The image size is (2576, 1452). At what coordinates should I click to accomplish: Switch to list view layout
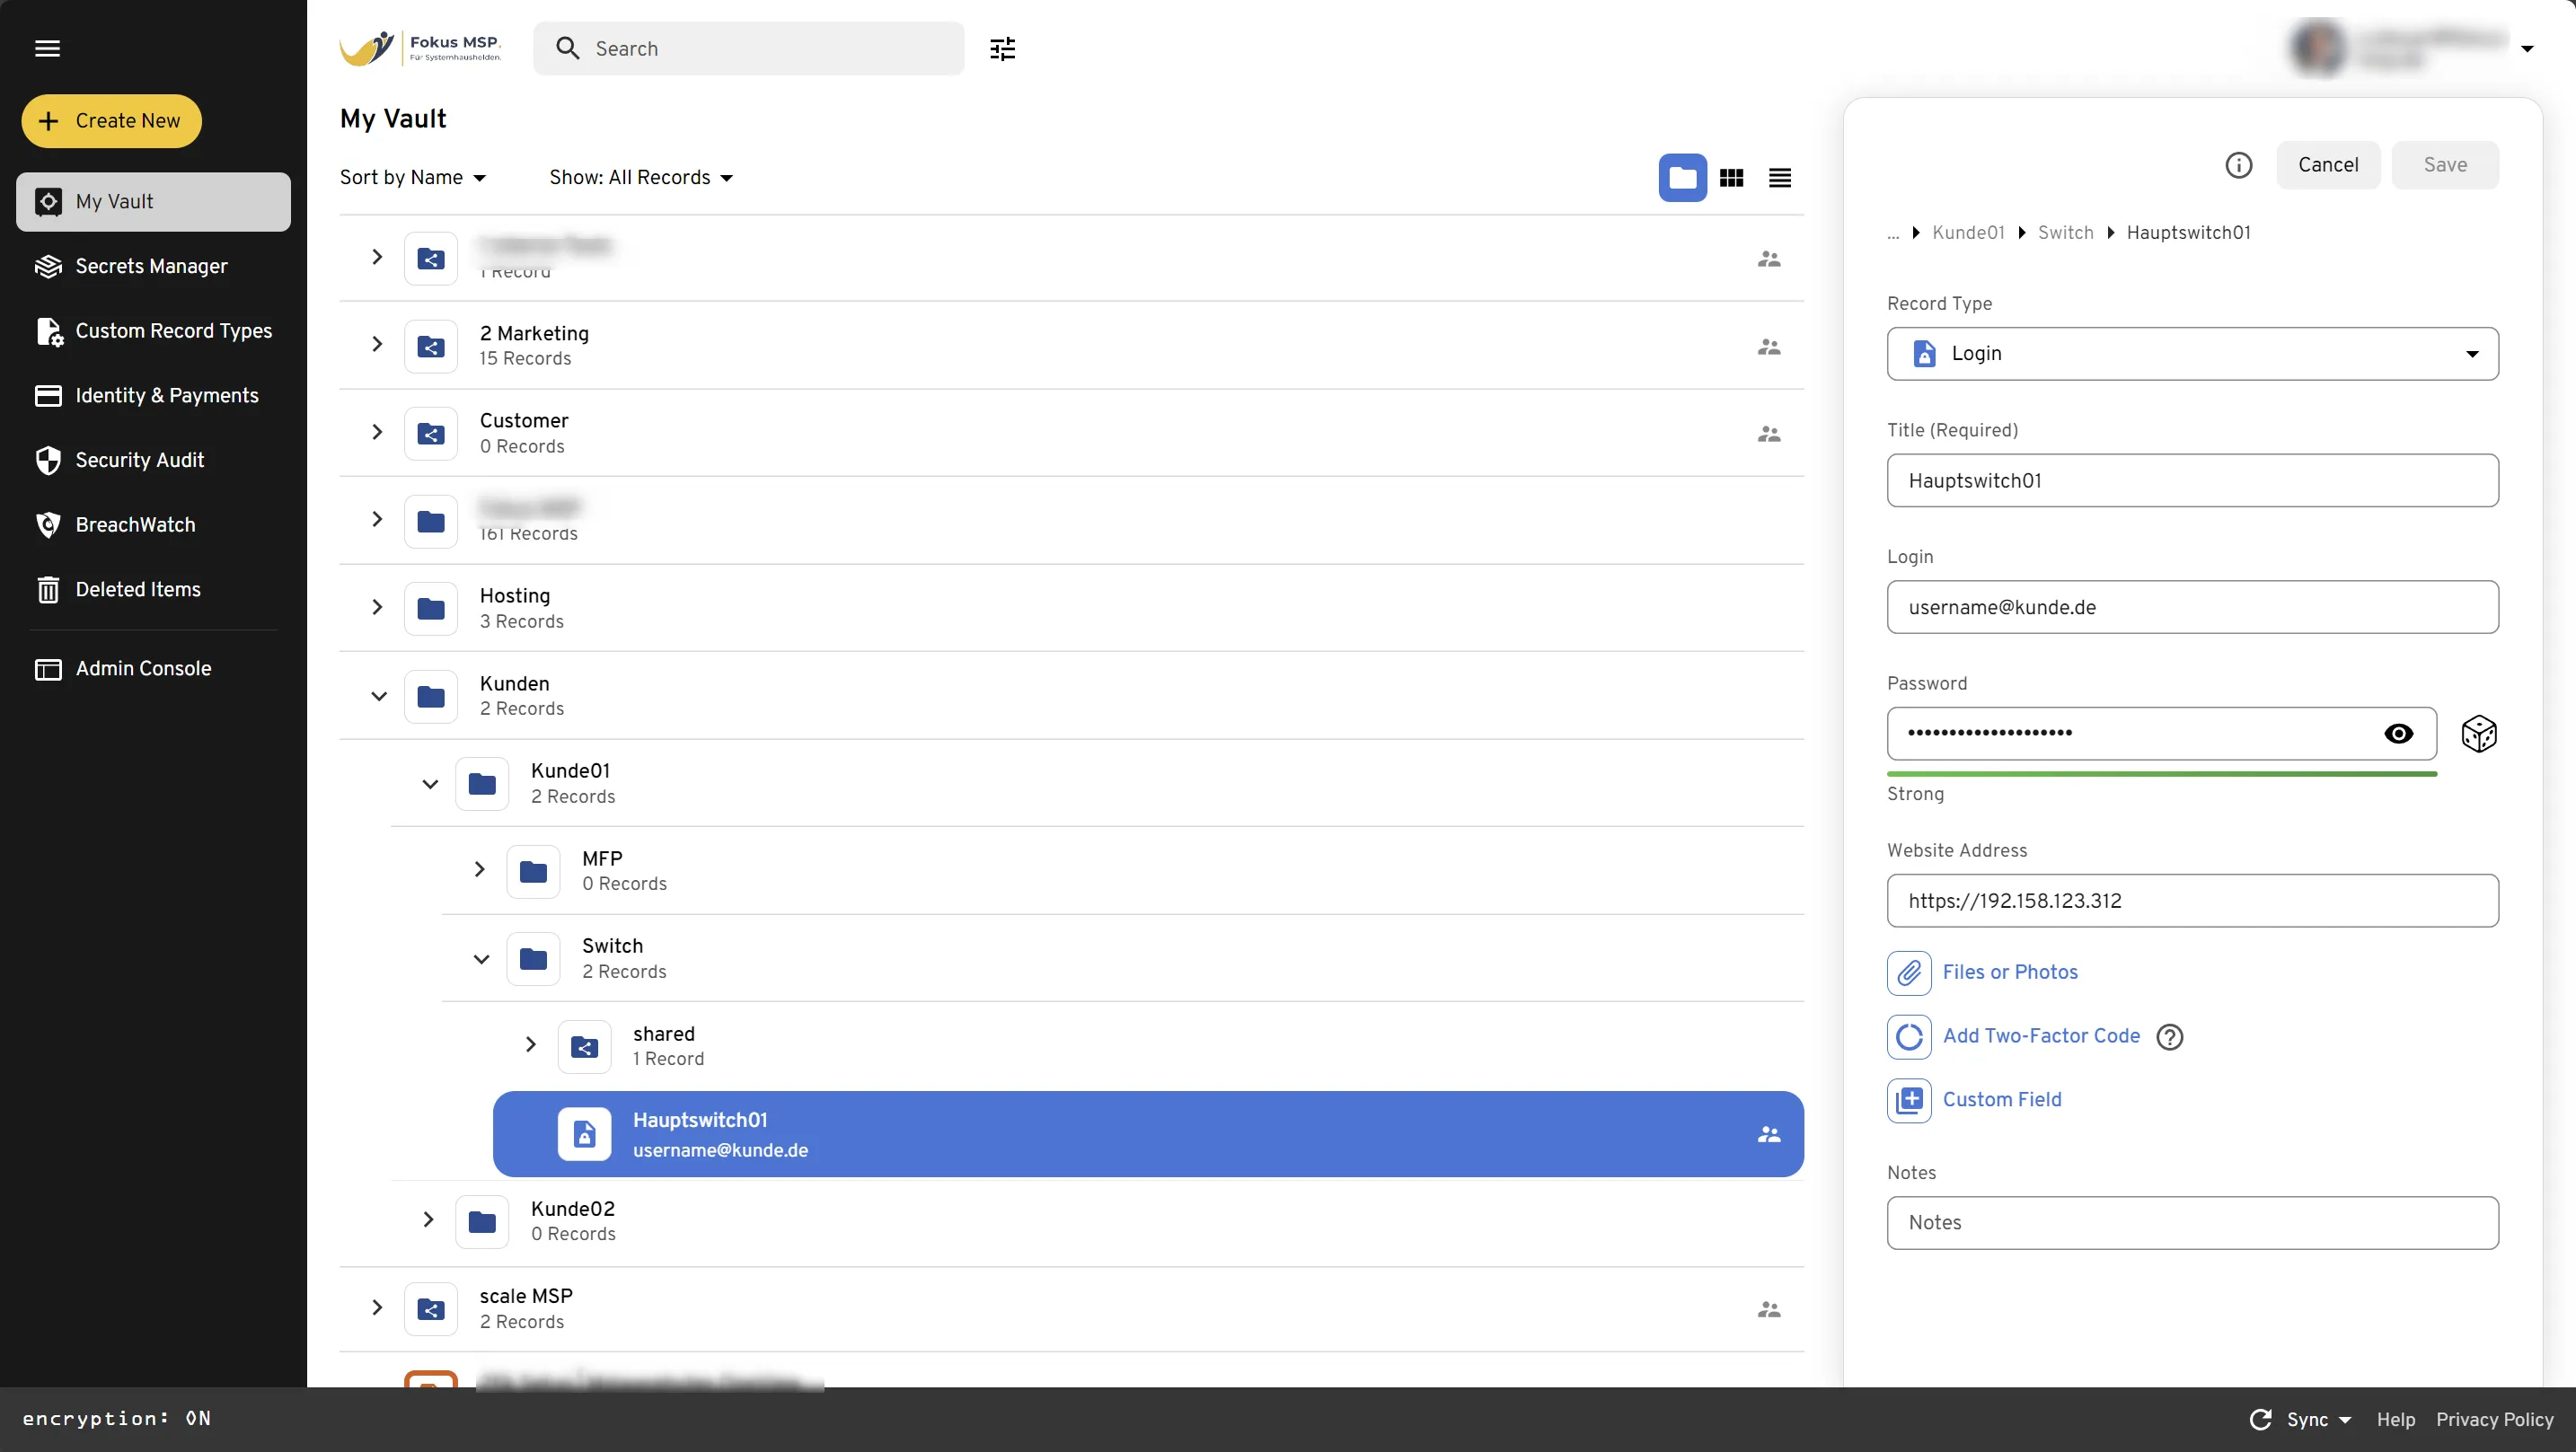click(1780, 178)
